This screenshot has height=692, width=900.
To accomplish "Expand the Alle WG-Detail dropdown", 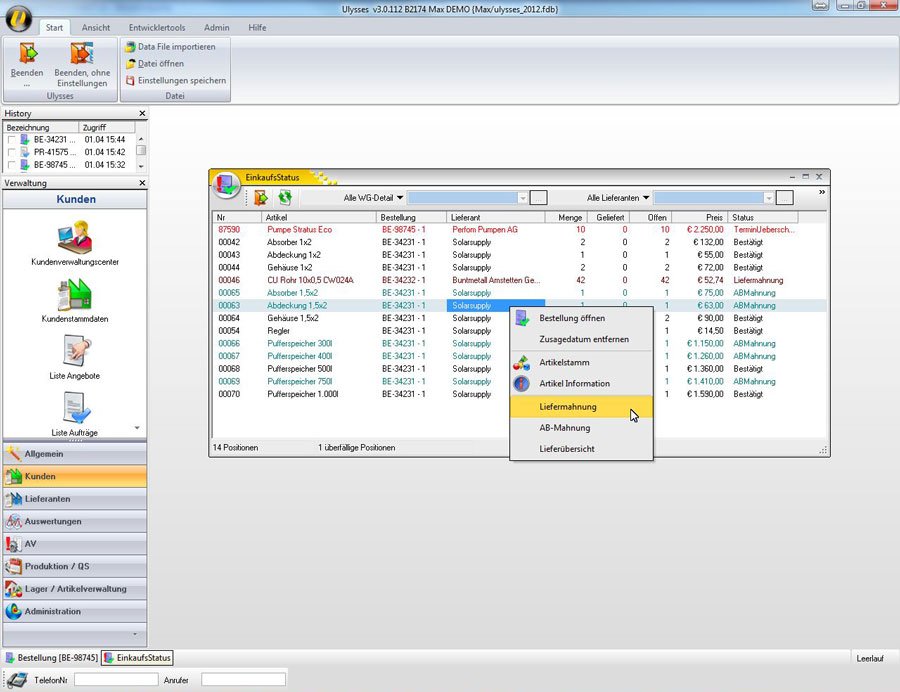I will (x=373, y=198).
